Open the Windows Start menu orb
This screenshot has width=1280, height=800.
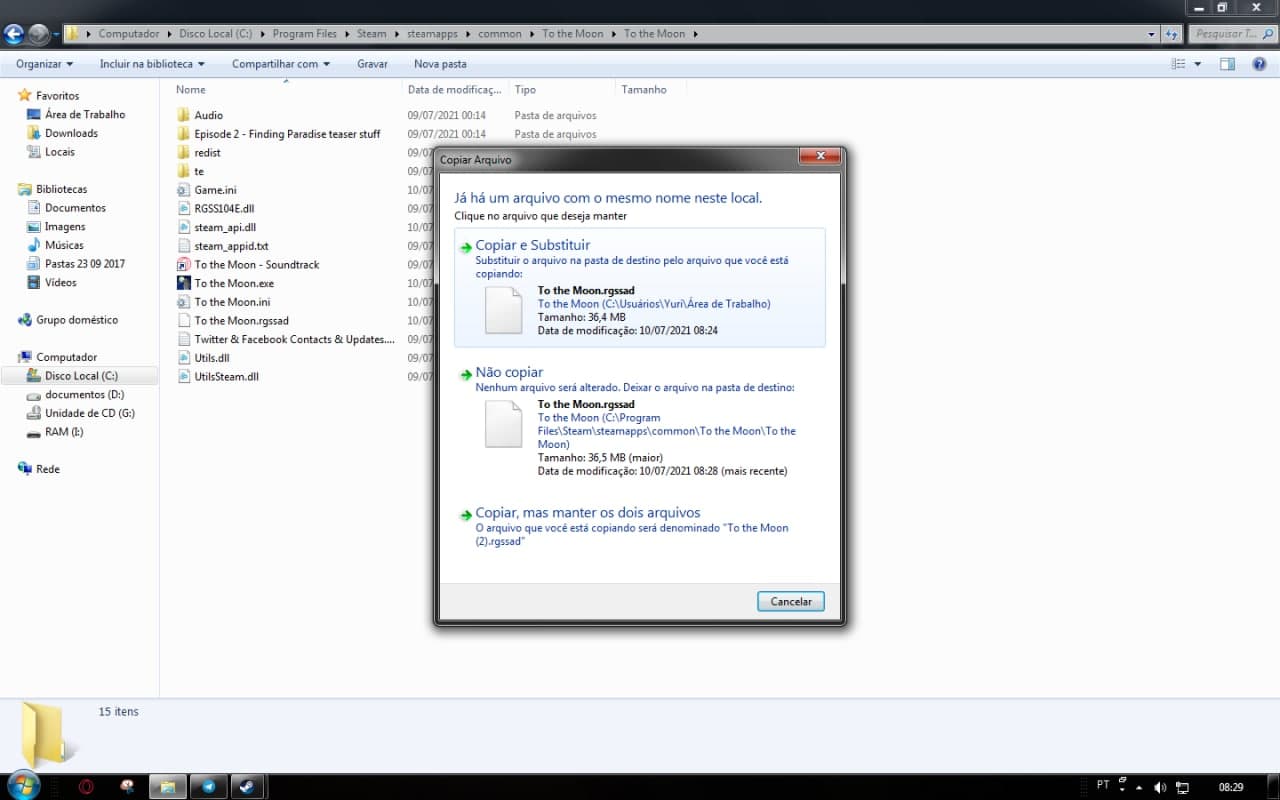coord(22,786)
